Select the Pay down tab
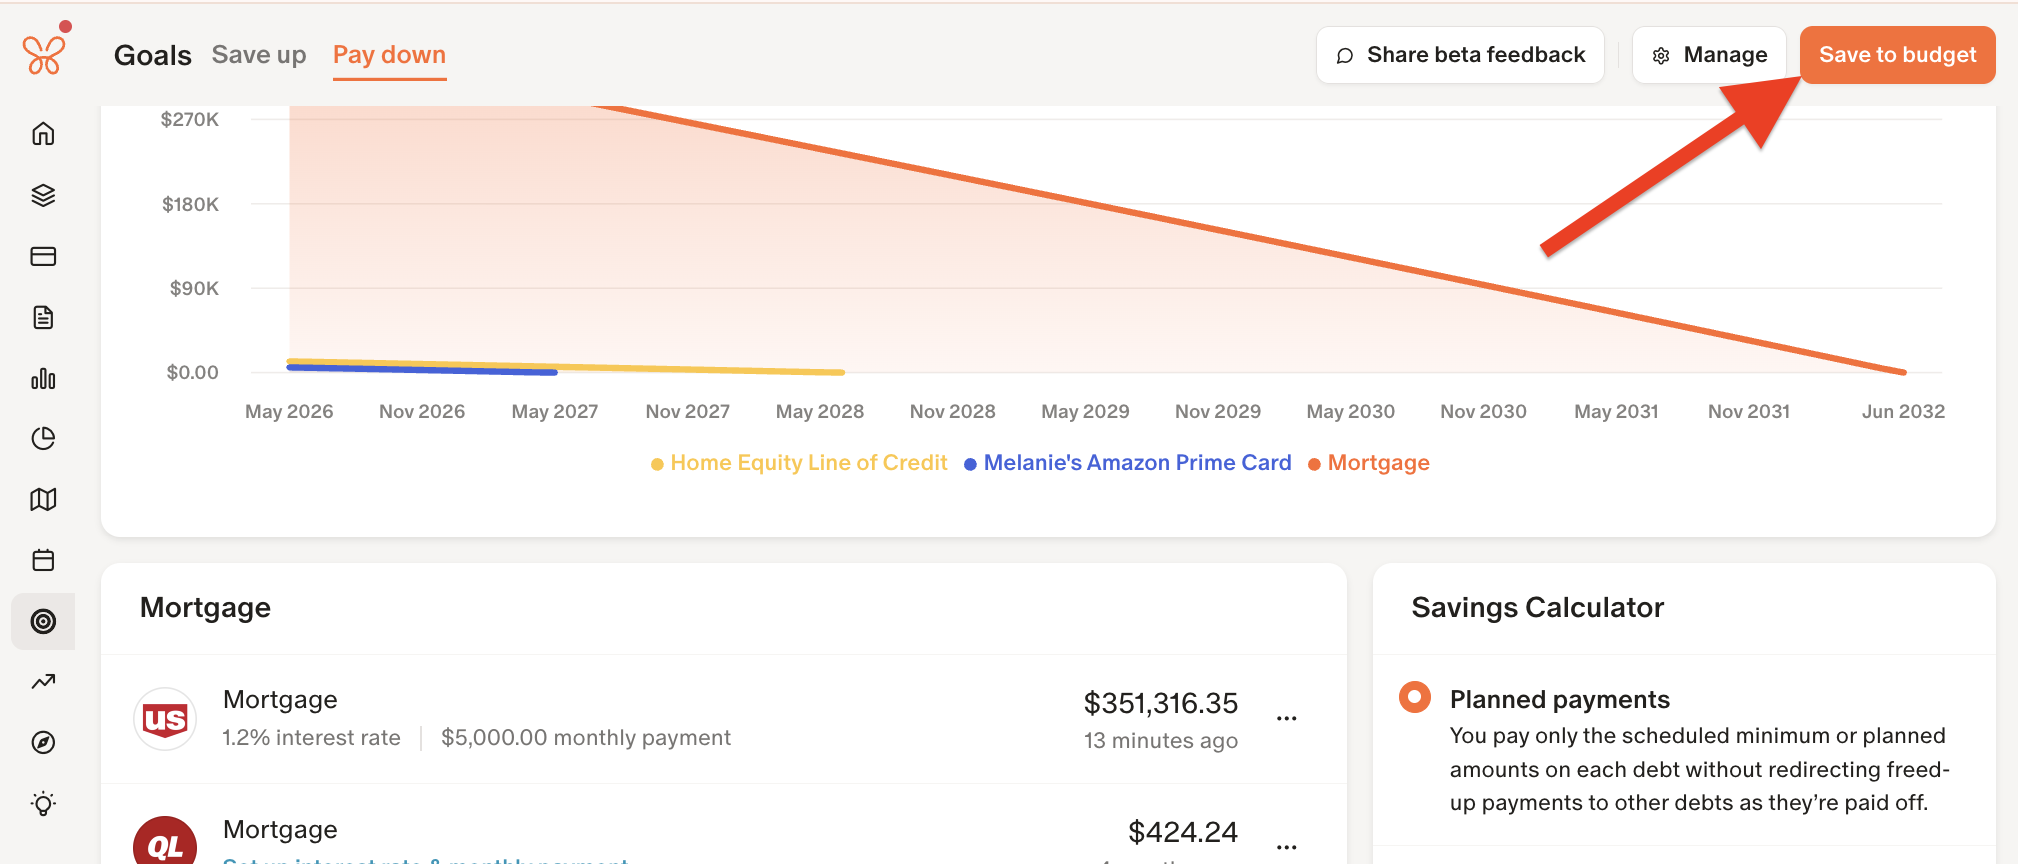Image resolution: width=2018 pixels, height=864 pixels. 390,55
